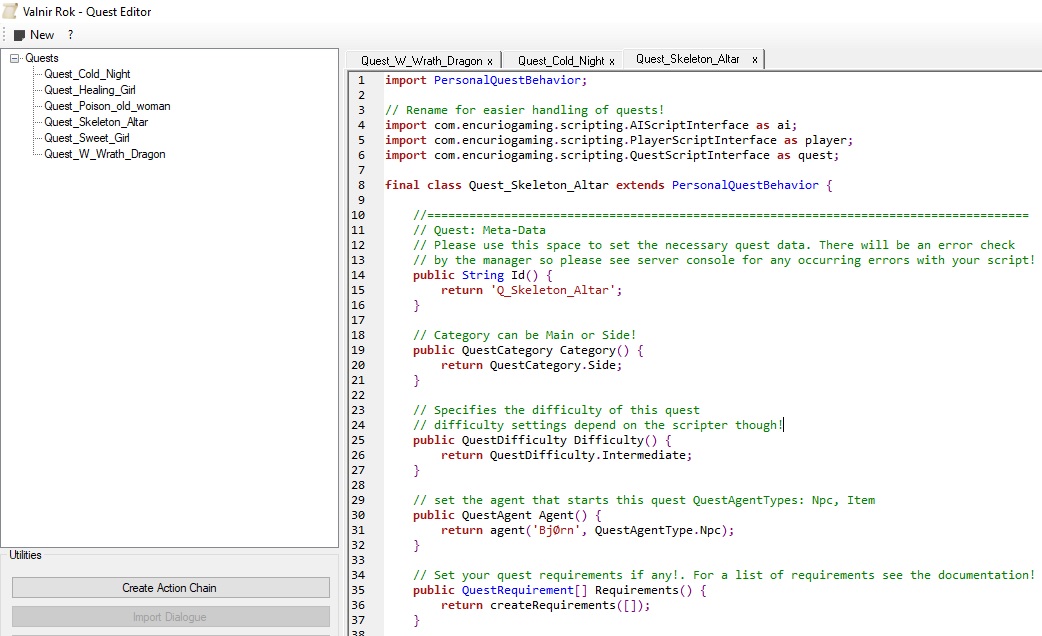Click line 'public QuestAgent Agent() {'

click(507, 515)
